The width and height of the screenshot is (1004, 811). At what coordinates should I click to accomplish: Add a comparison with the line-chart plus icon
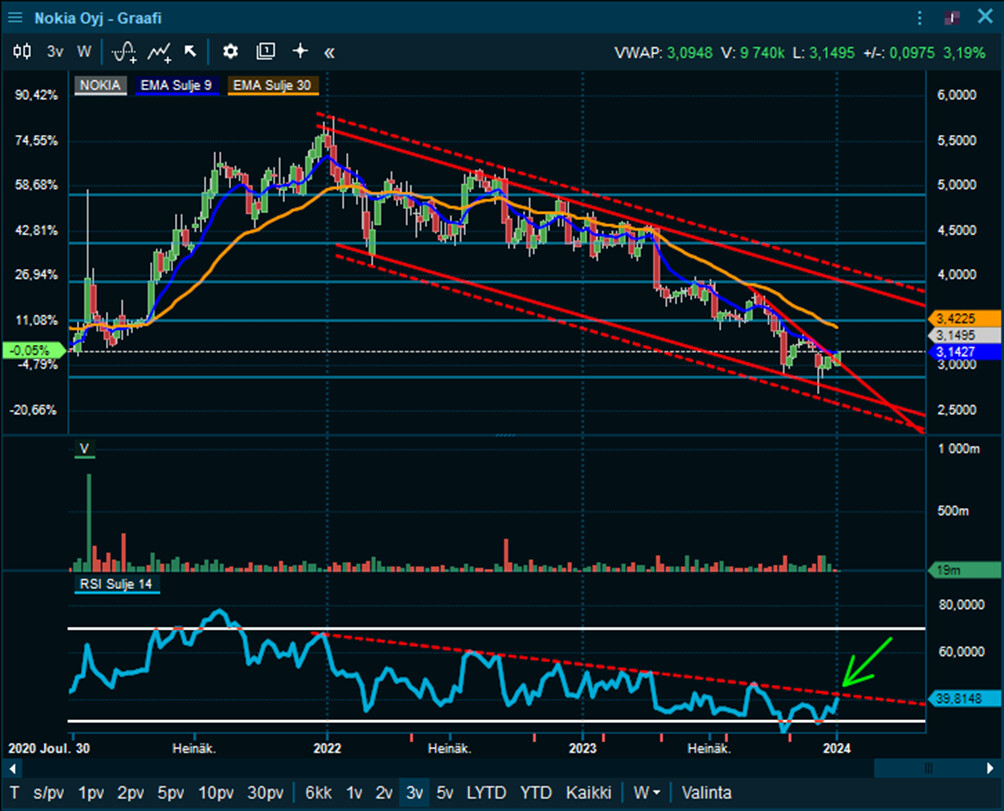tap(159, 52)
